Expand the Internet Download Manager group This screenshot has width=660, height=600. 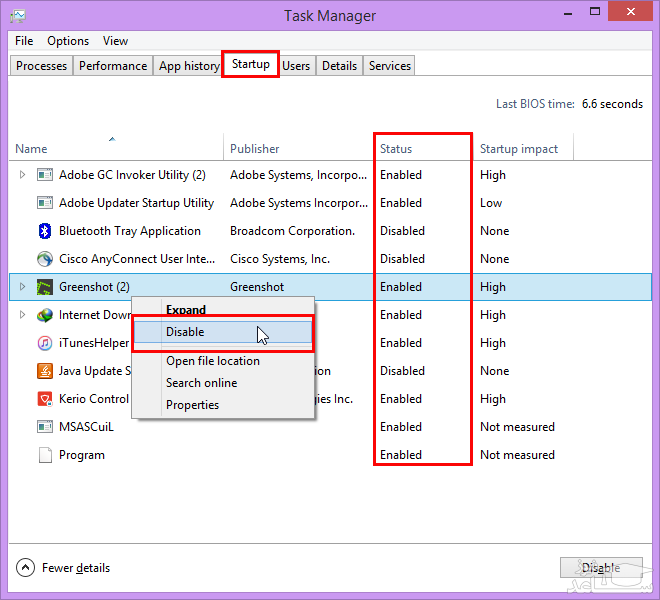click(23, 315)
